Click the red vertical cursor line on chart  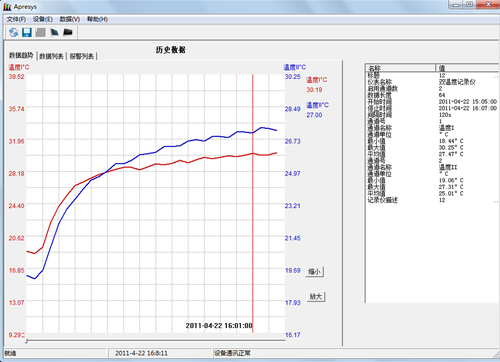[253, 203]
